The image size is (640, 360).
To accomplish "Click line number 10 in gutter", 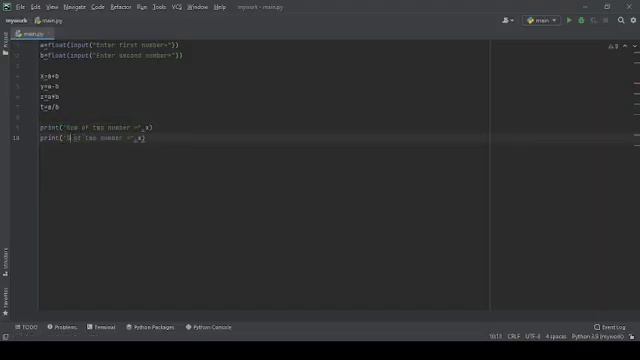I will click(16, 138).
